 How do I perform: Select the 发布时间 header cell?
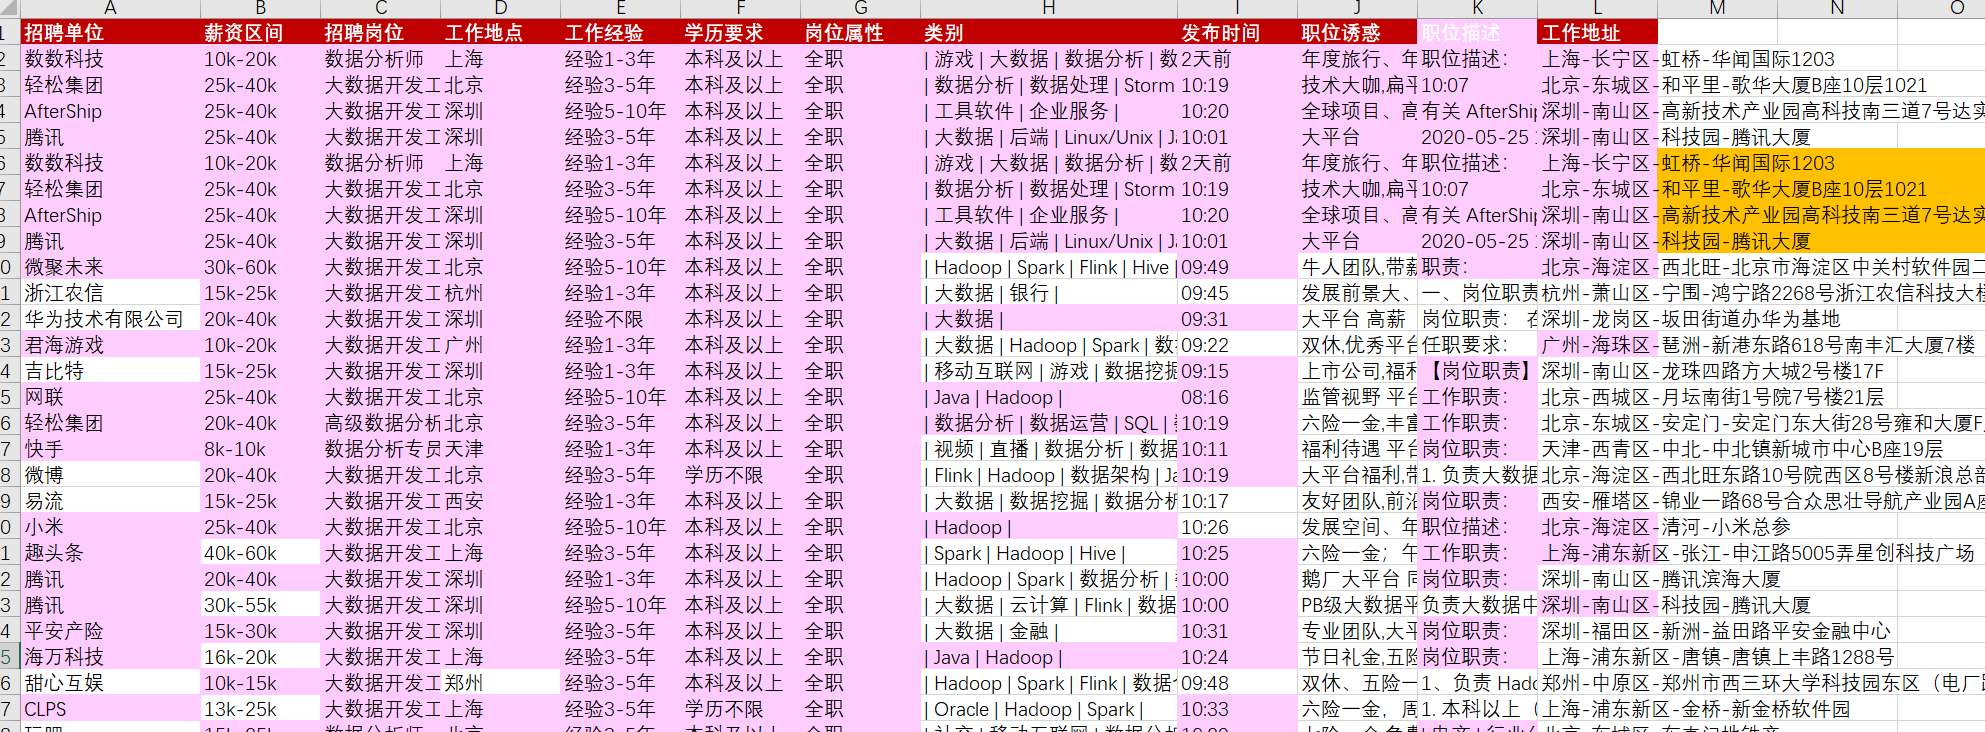pos(1237,33)
